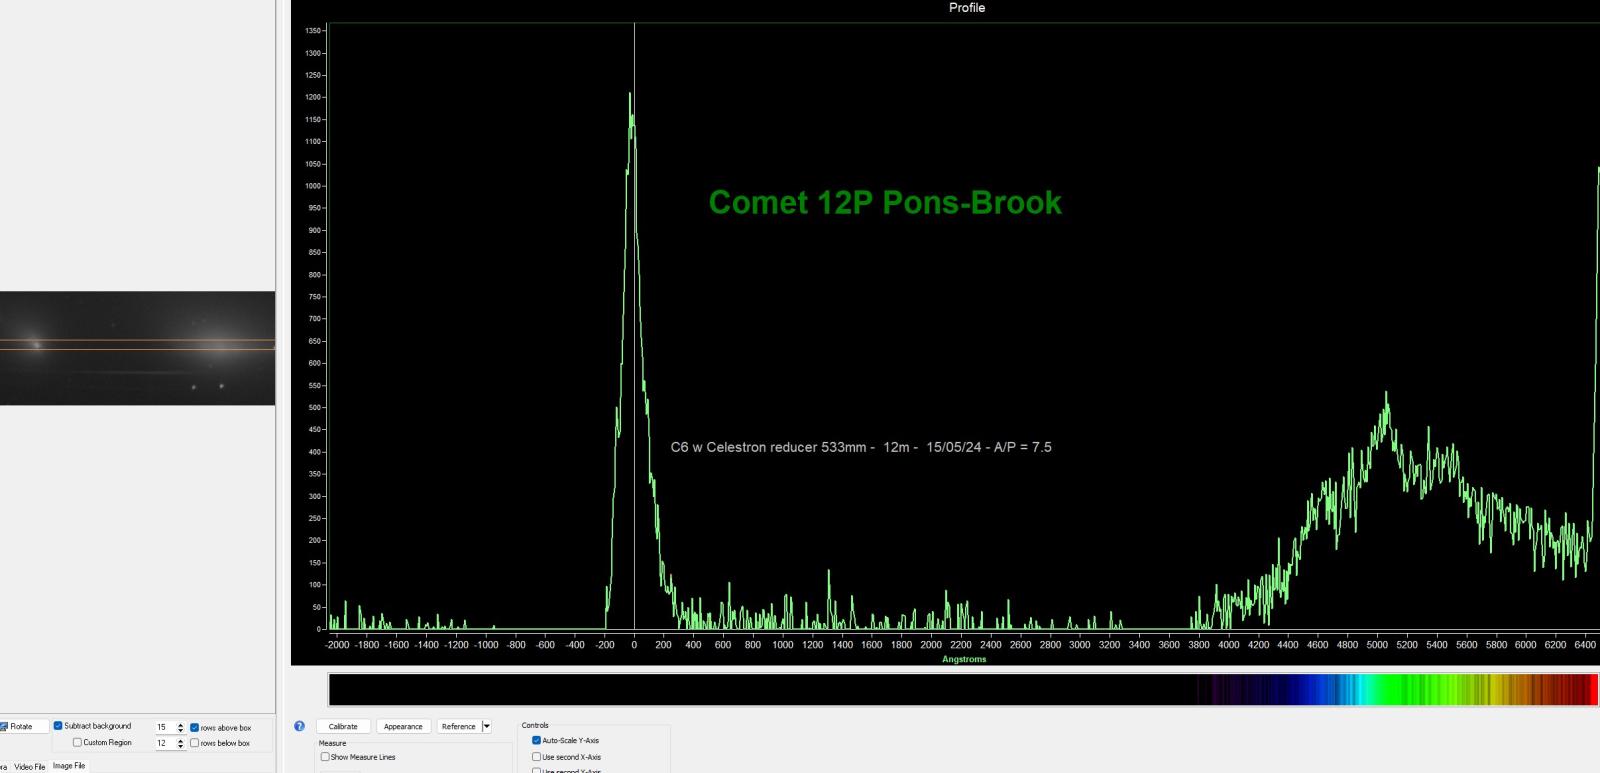1600x773 pixels.
Task: Enable the Custom Region checkbox
Action: (x=77, y=742)
